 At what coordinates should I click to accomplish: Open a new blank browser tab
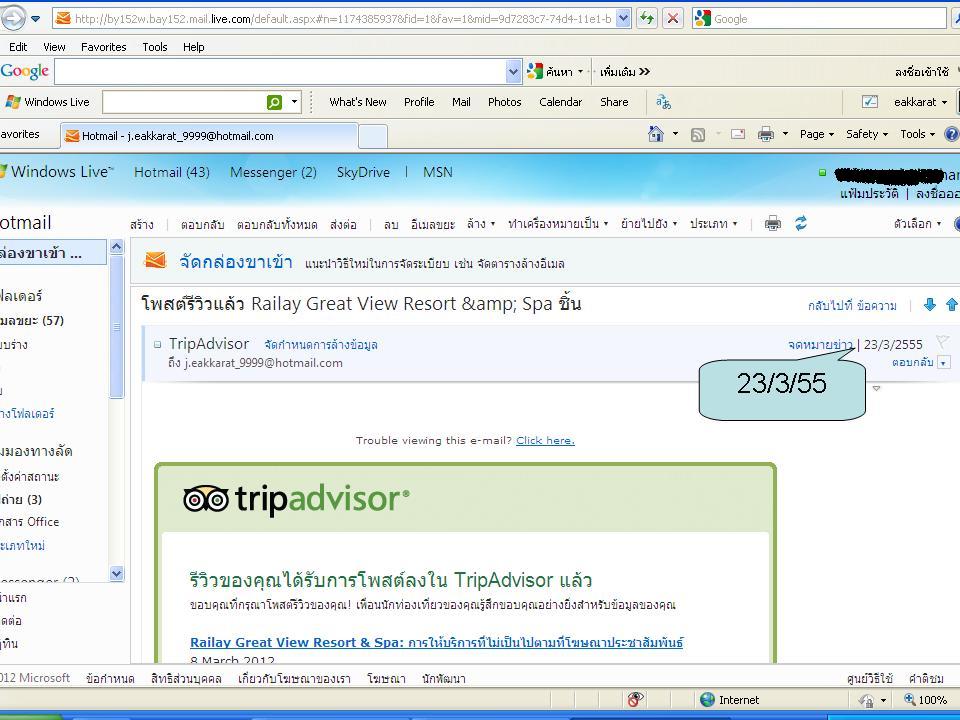tap(372, 136)
